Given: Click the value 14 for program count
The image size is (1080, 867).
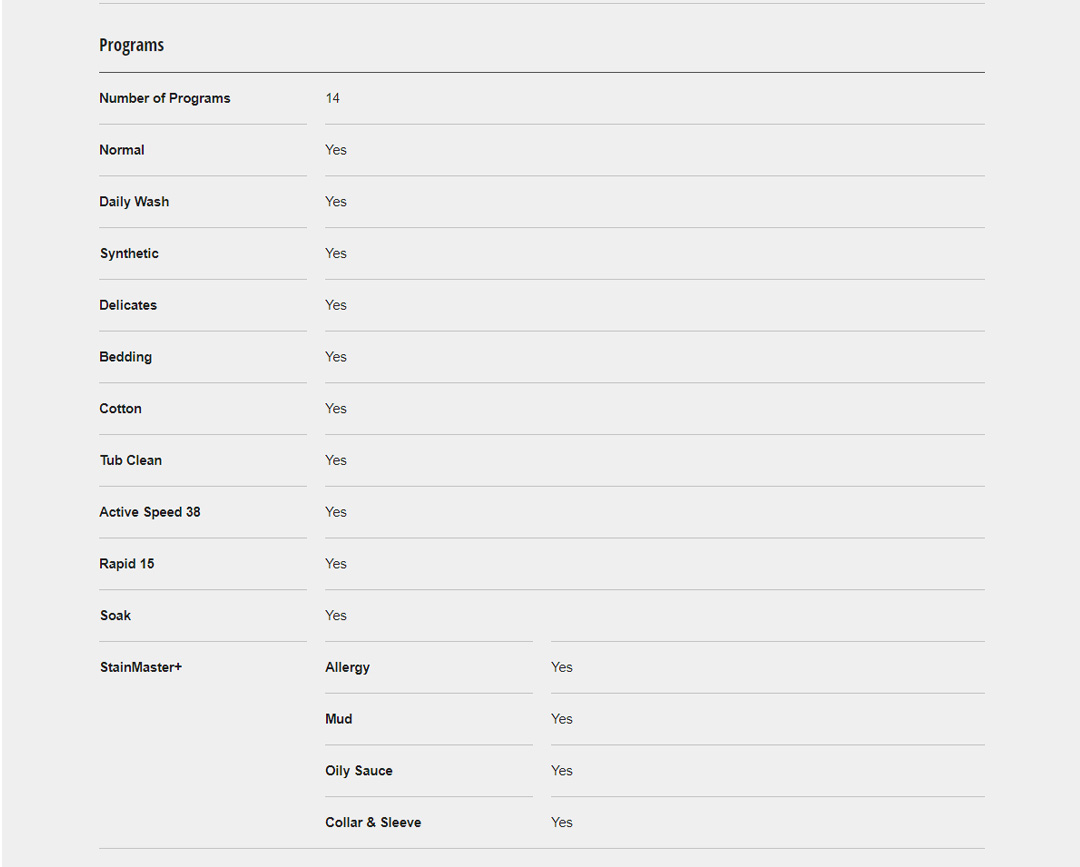Looking at the screenshot, I should pos(333,98).
